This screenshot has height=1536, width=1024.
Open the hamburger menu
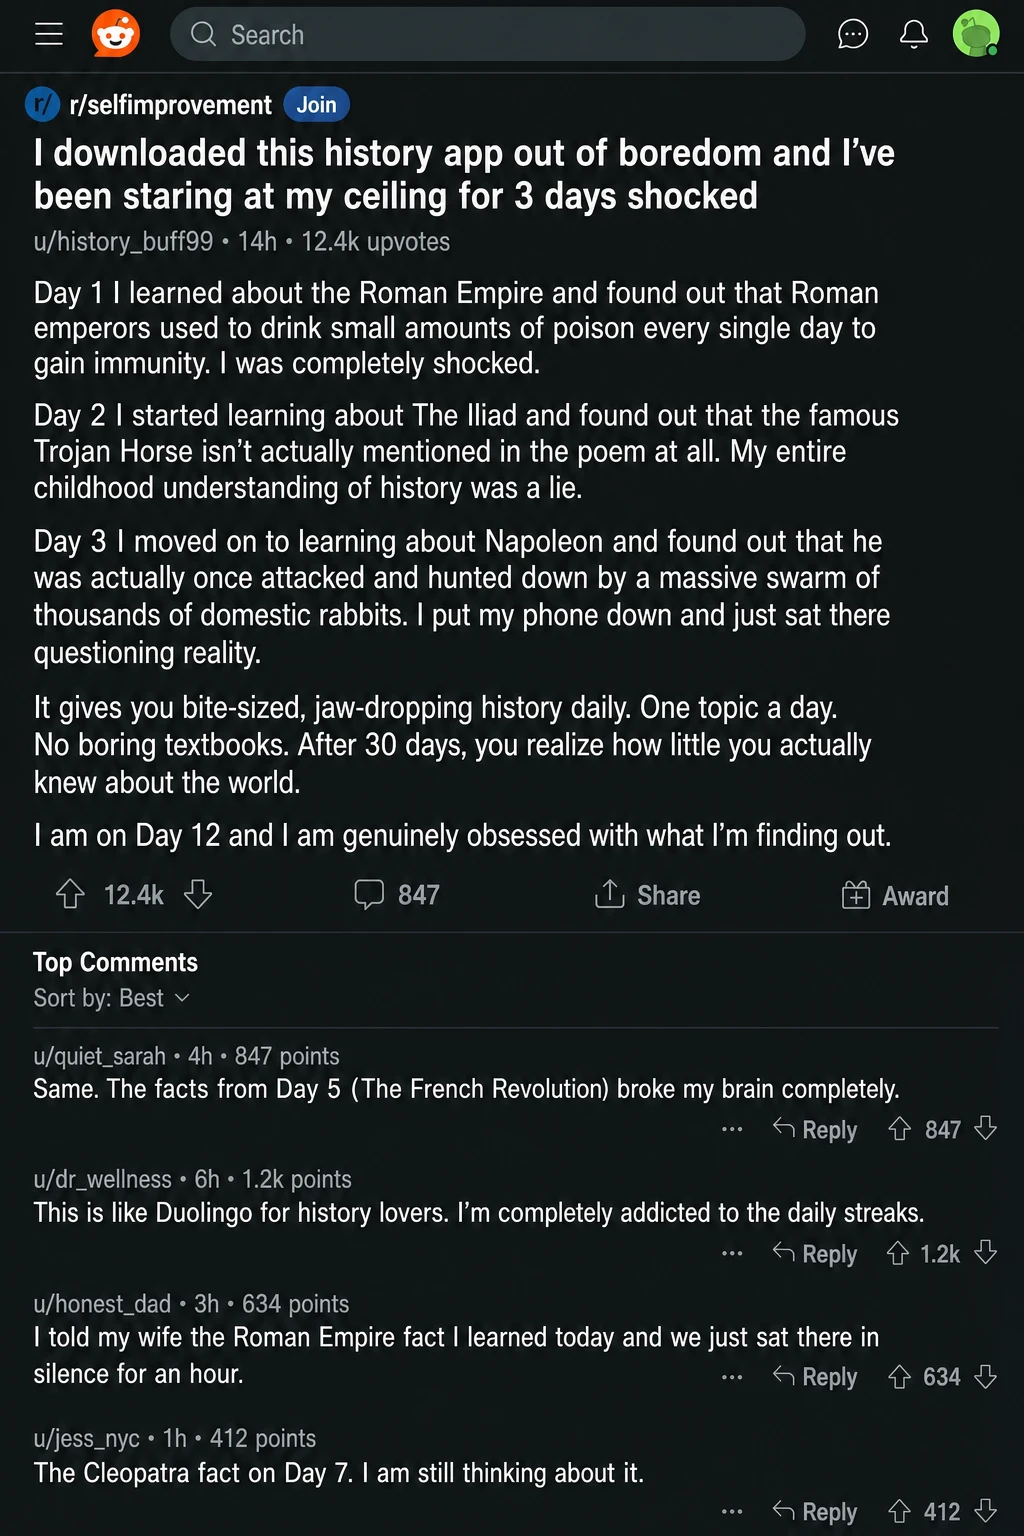coord(49,34)
